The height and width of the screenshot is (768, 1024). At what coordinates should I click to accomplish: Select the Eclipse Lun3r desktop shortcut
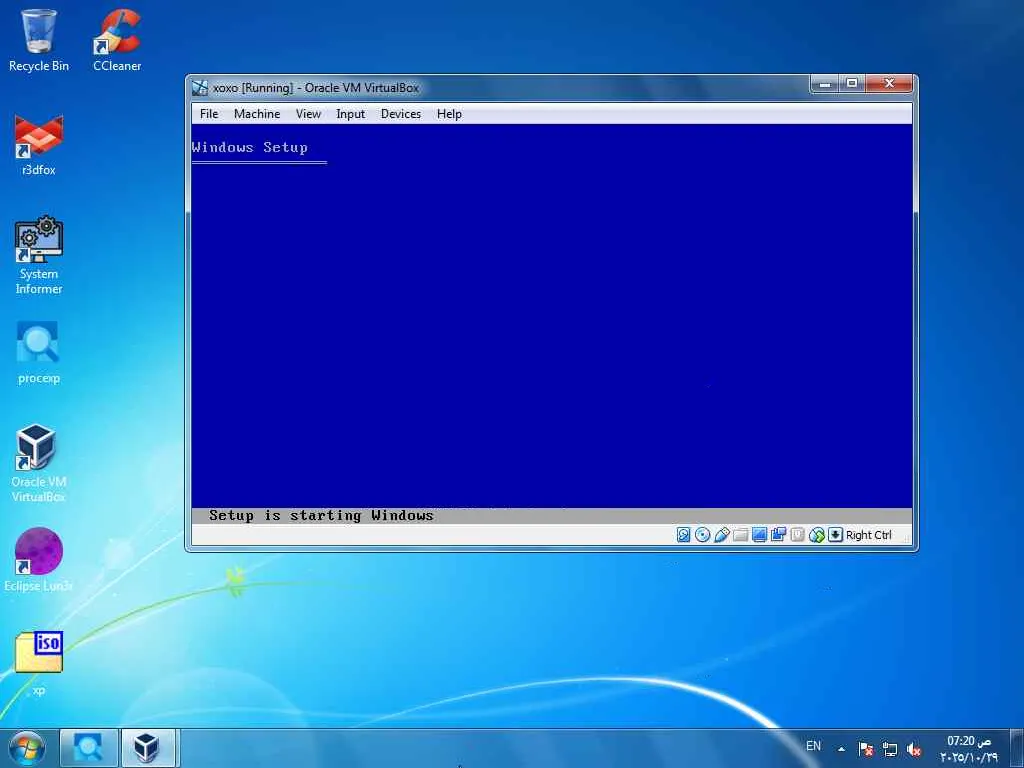pyautogui.click(x=39, y=560)
